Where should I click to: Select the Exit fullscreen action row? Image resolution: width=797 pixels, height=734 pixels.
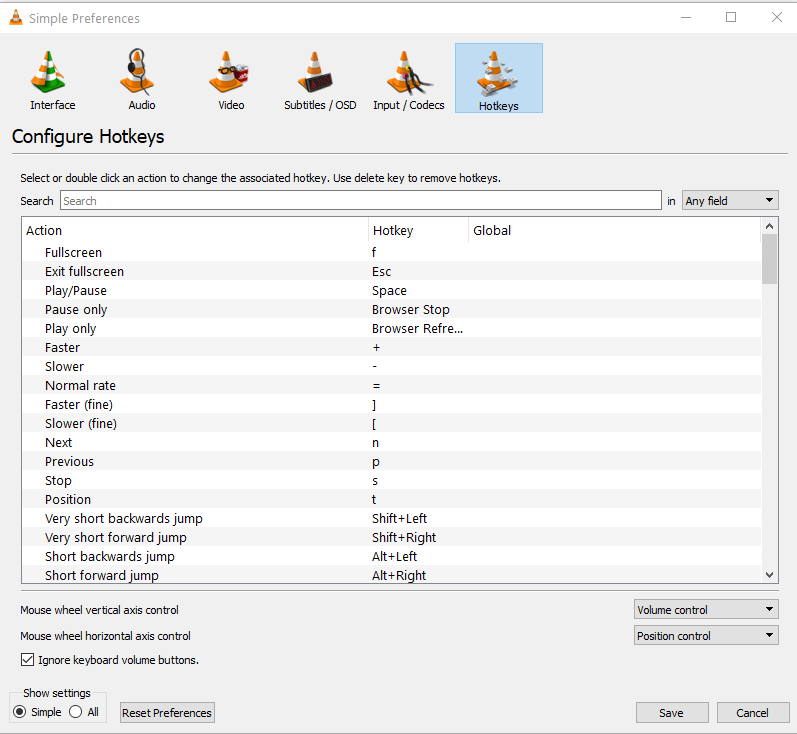391,271
